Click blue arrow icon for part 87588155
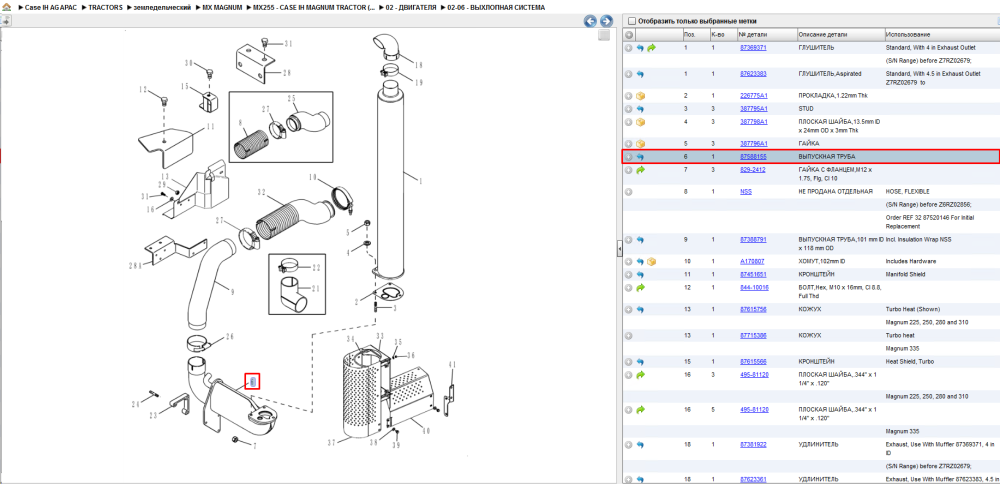The width and height of the screenshot is (1000, 484). pos(640,157)
